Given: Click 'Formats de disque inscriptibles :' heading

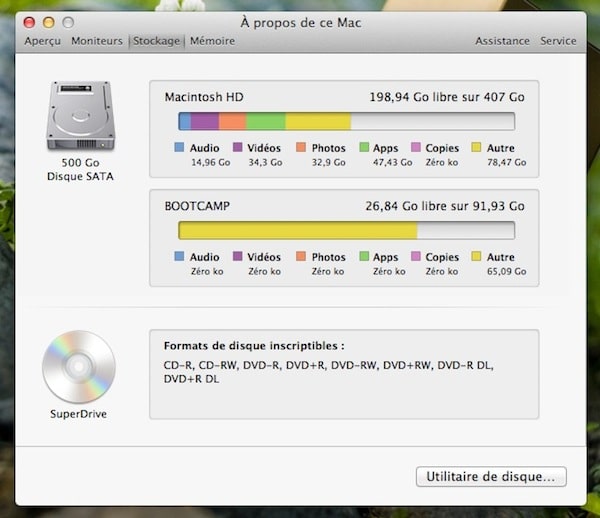Looking at the screenshot, I should (254, 345).
